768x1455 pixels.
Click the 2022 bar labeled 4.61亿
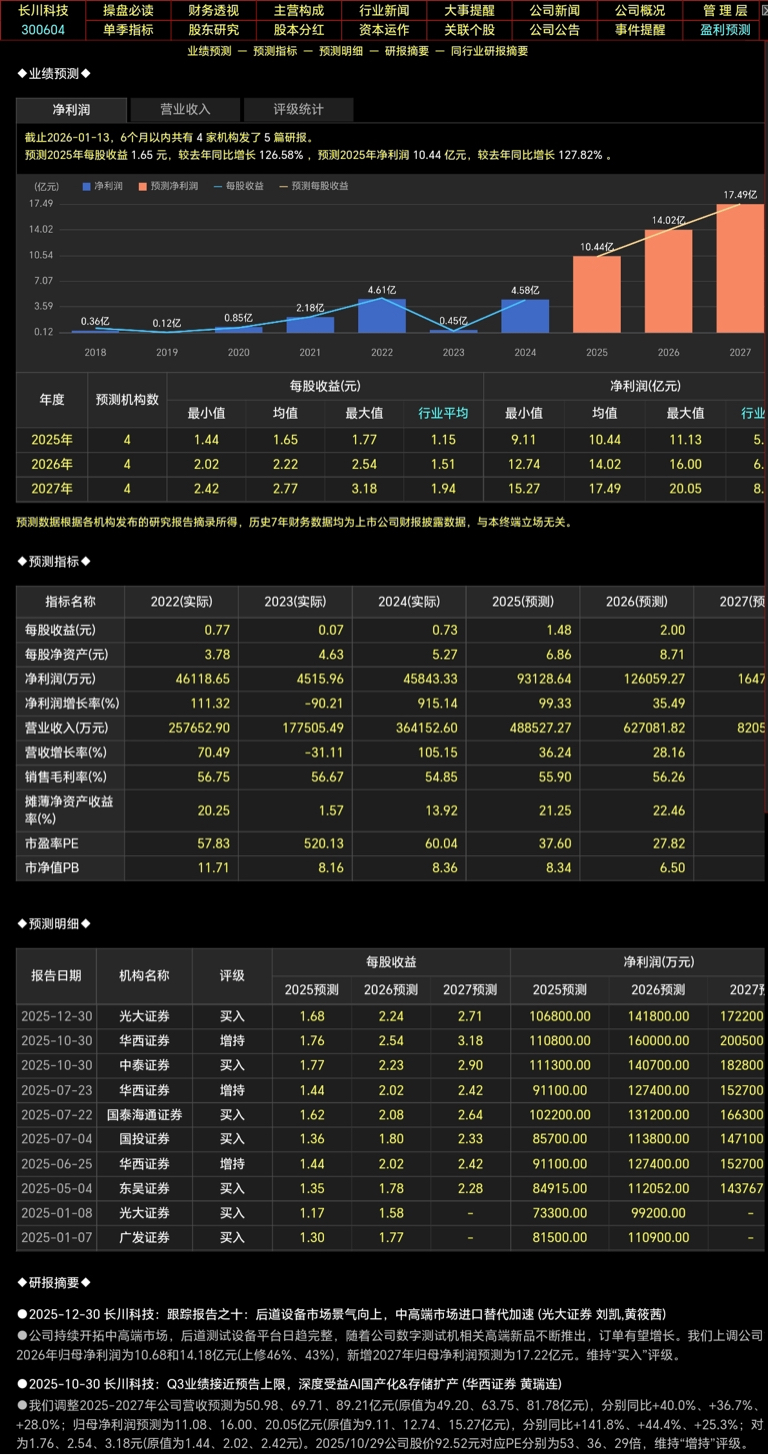[382, 315]
